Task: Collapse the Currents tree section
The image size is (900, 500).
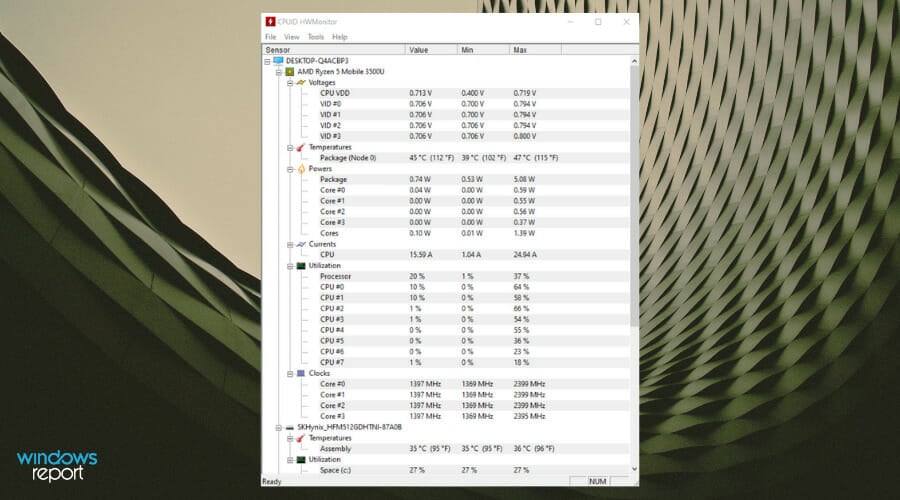Action: tap(290, 245)
